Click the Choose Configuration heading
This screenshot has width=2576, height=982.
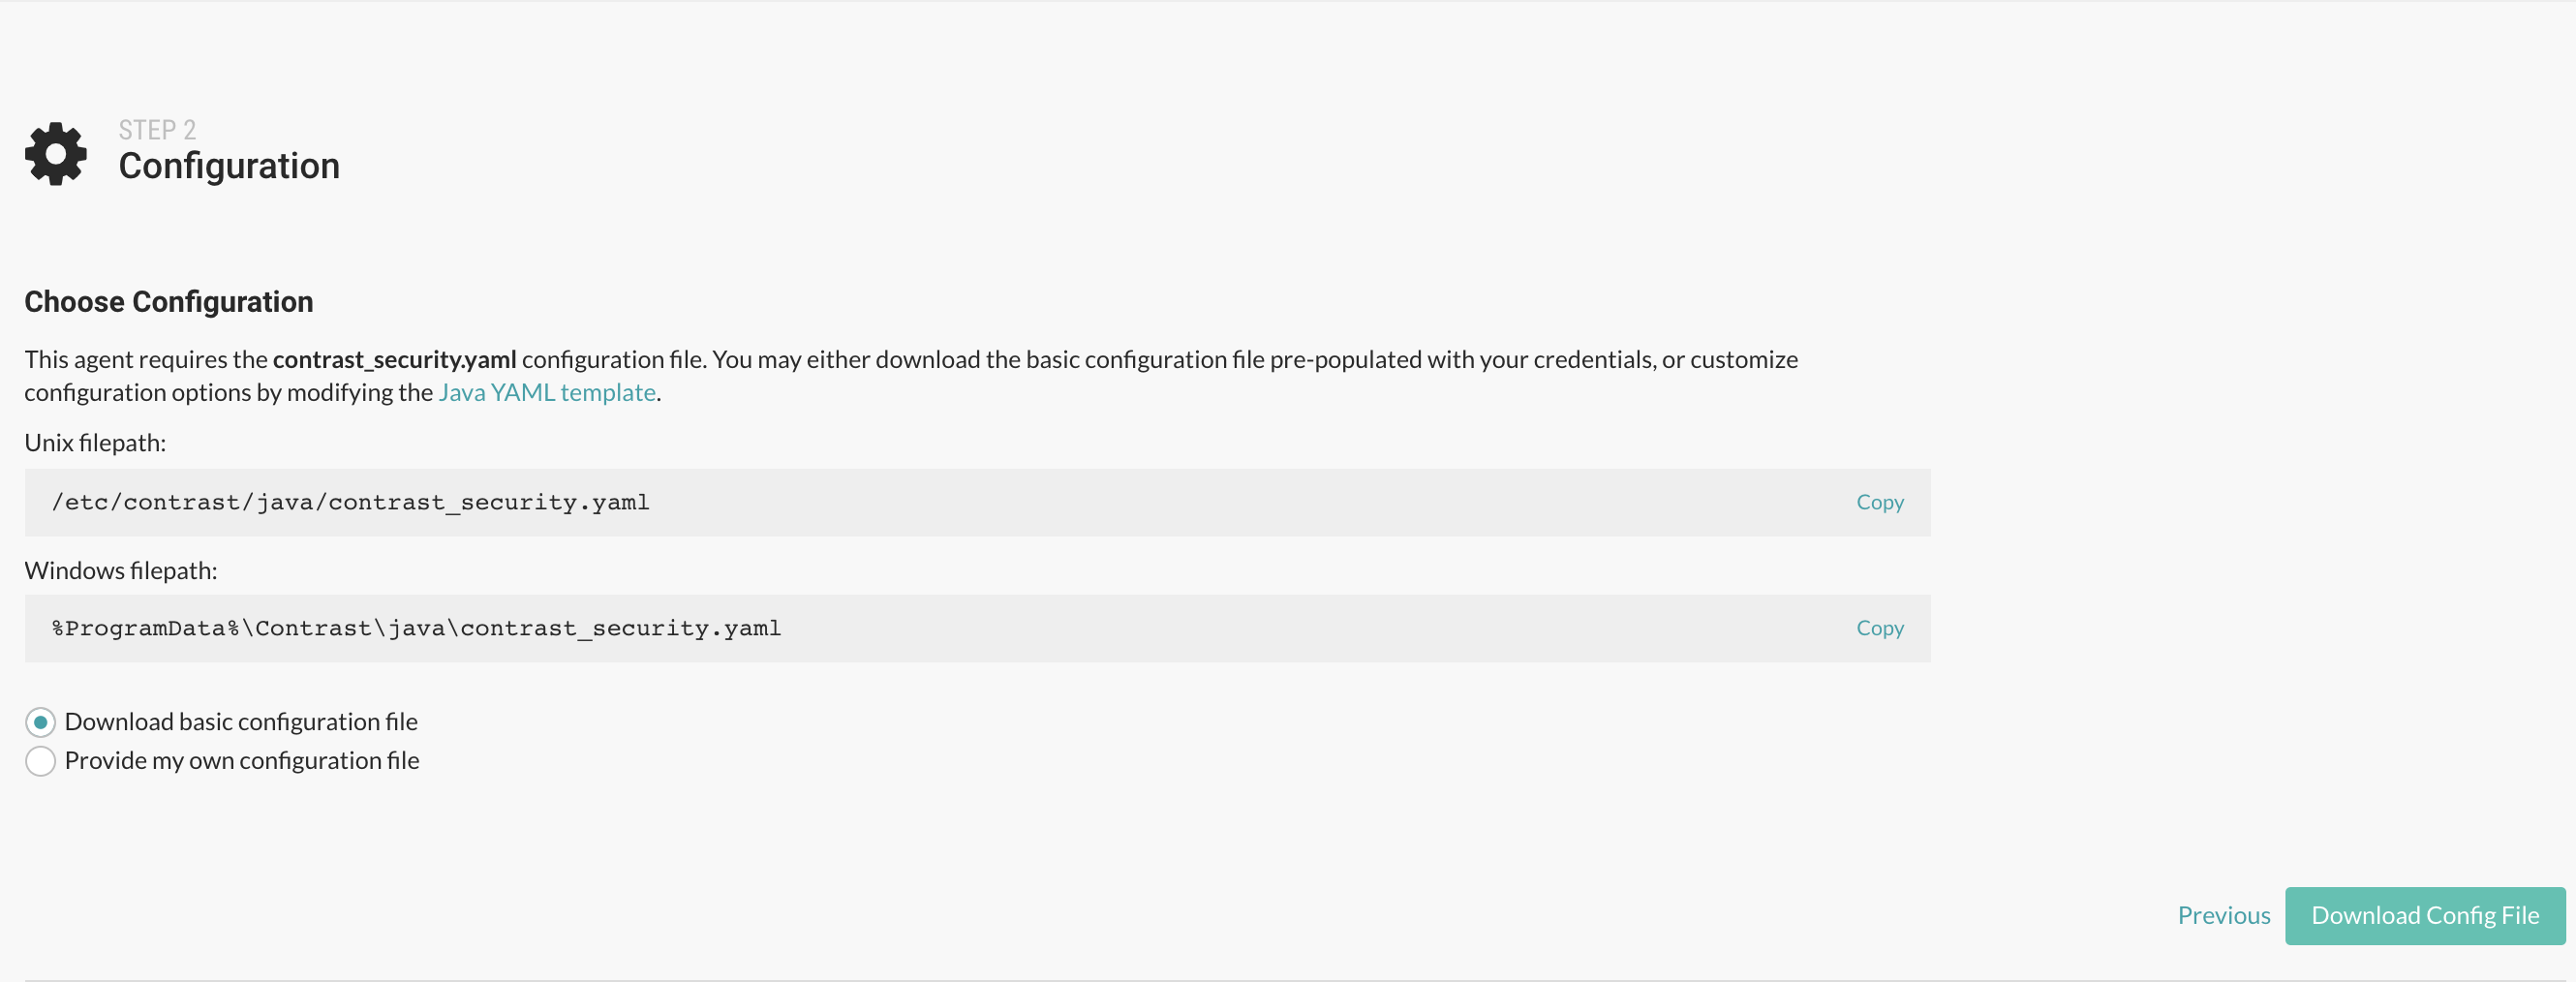[169, 302]
